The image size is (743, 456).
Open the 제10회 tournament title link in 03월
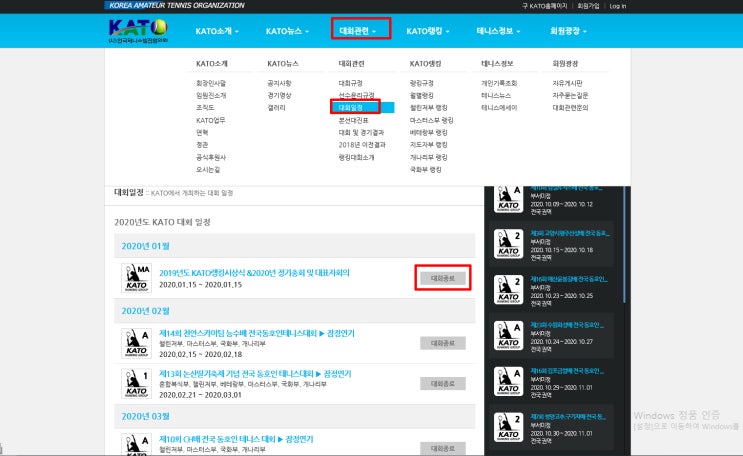click(236, 439)
